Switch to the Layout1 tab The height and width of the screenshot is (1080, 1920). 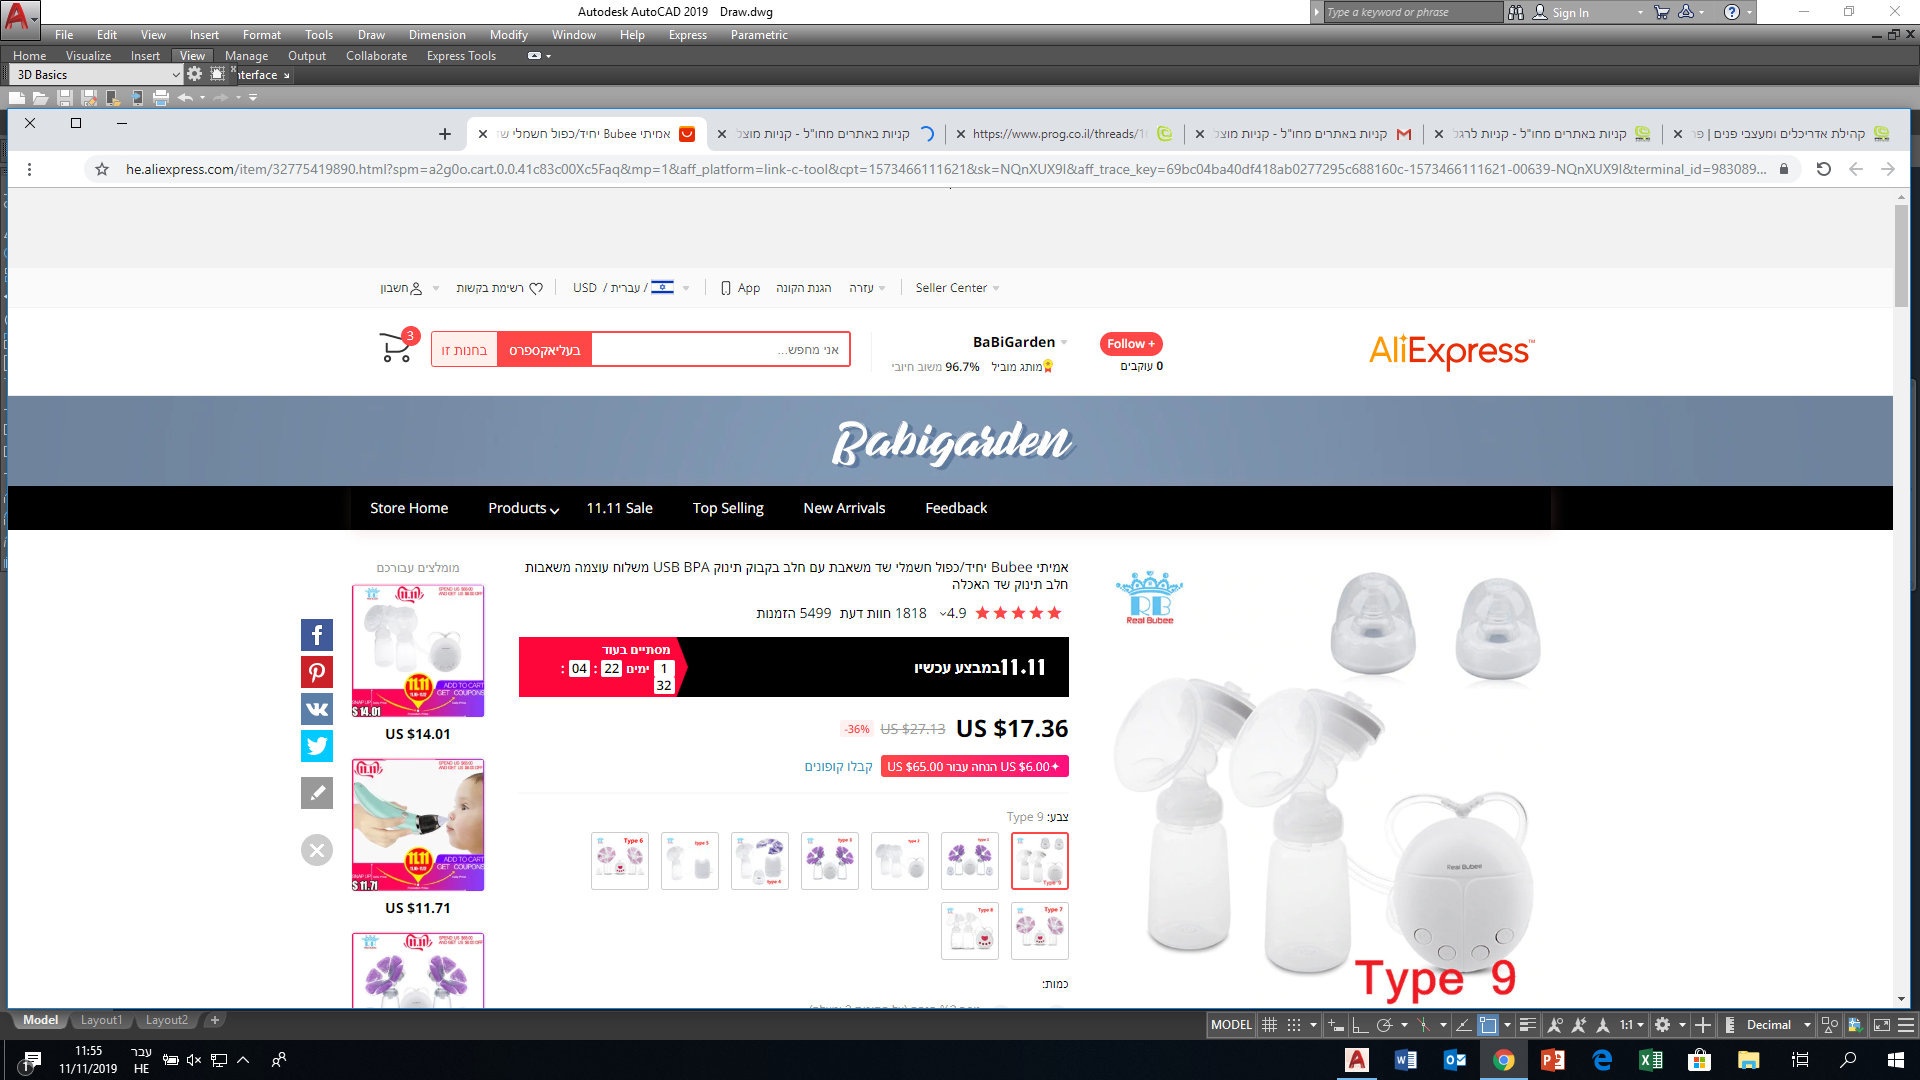click(x=101, y=1020)
